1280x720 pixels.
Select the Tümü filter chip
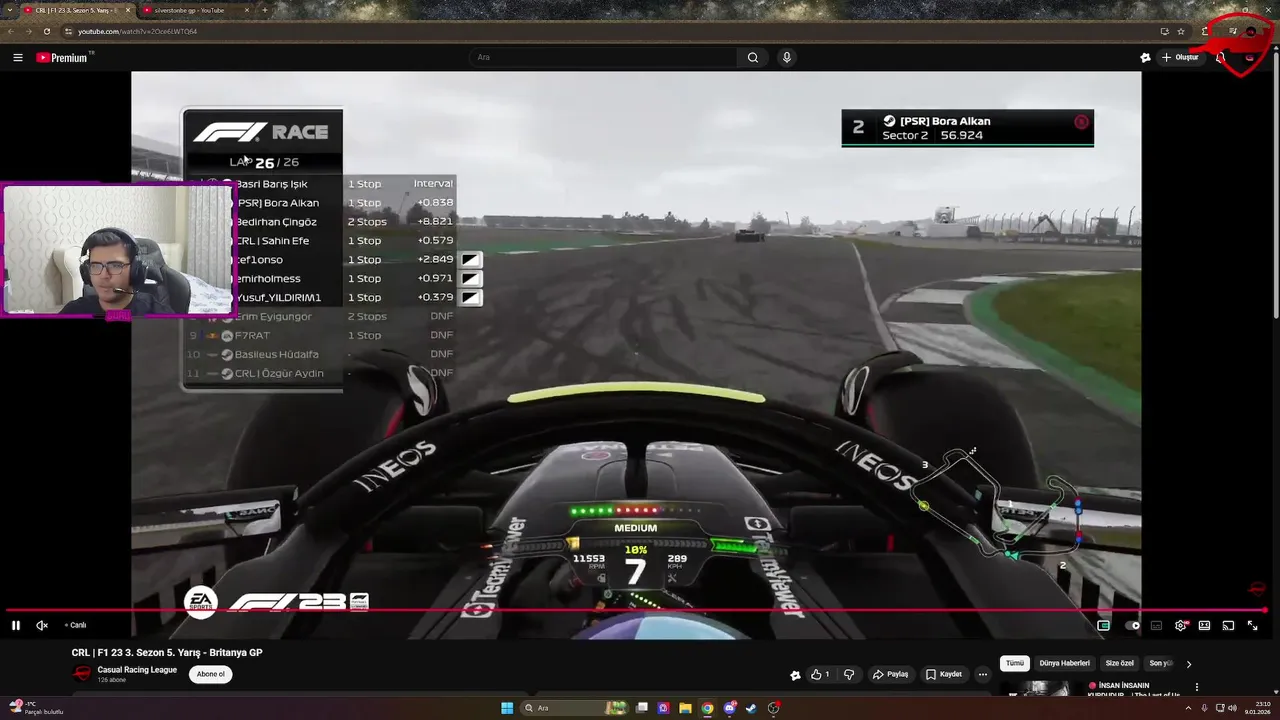click(1015, 663)
